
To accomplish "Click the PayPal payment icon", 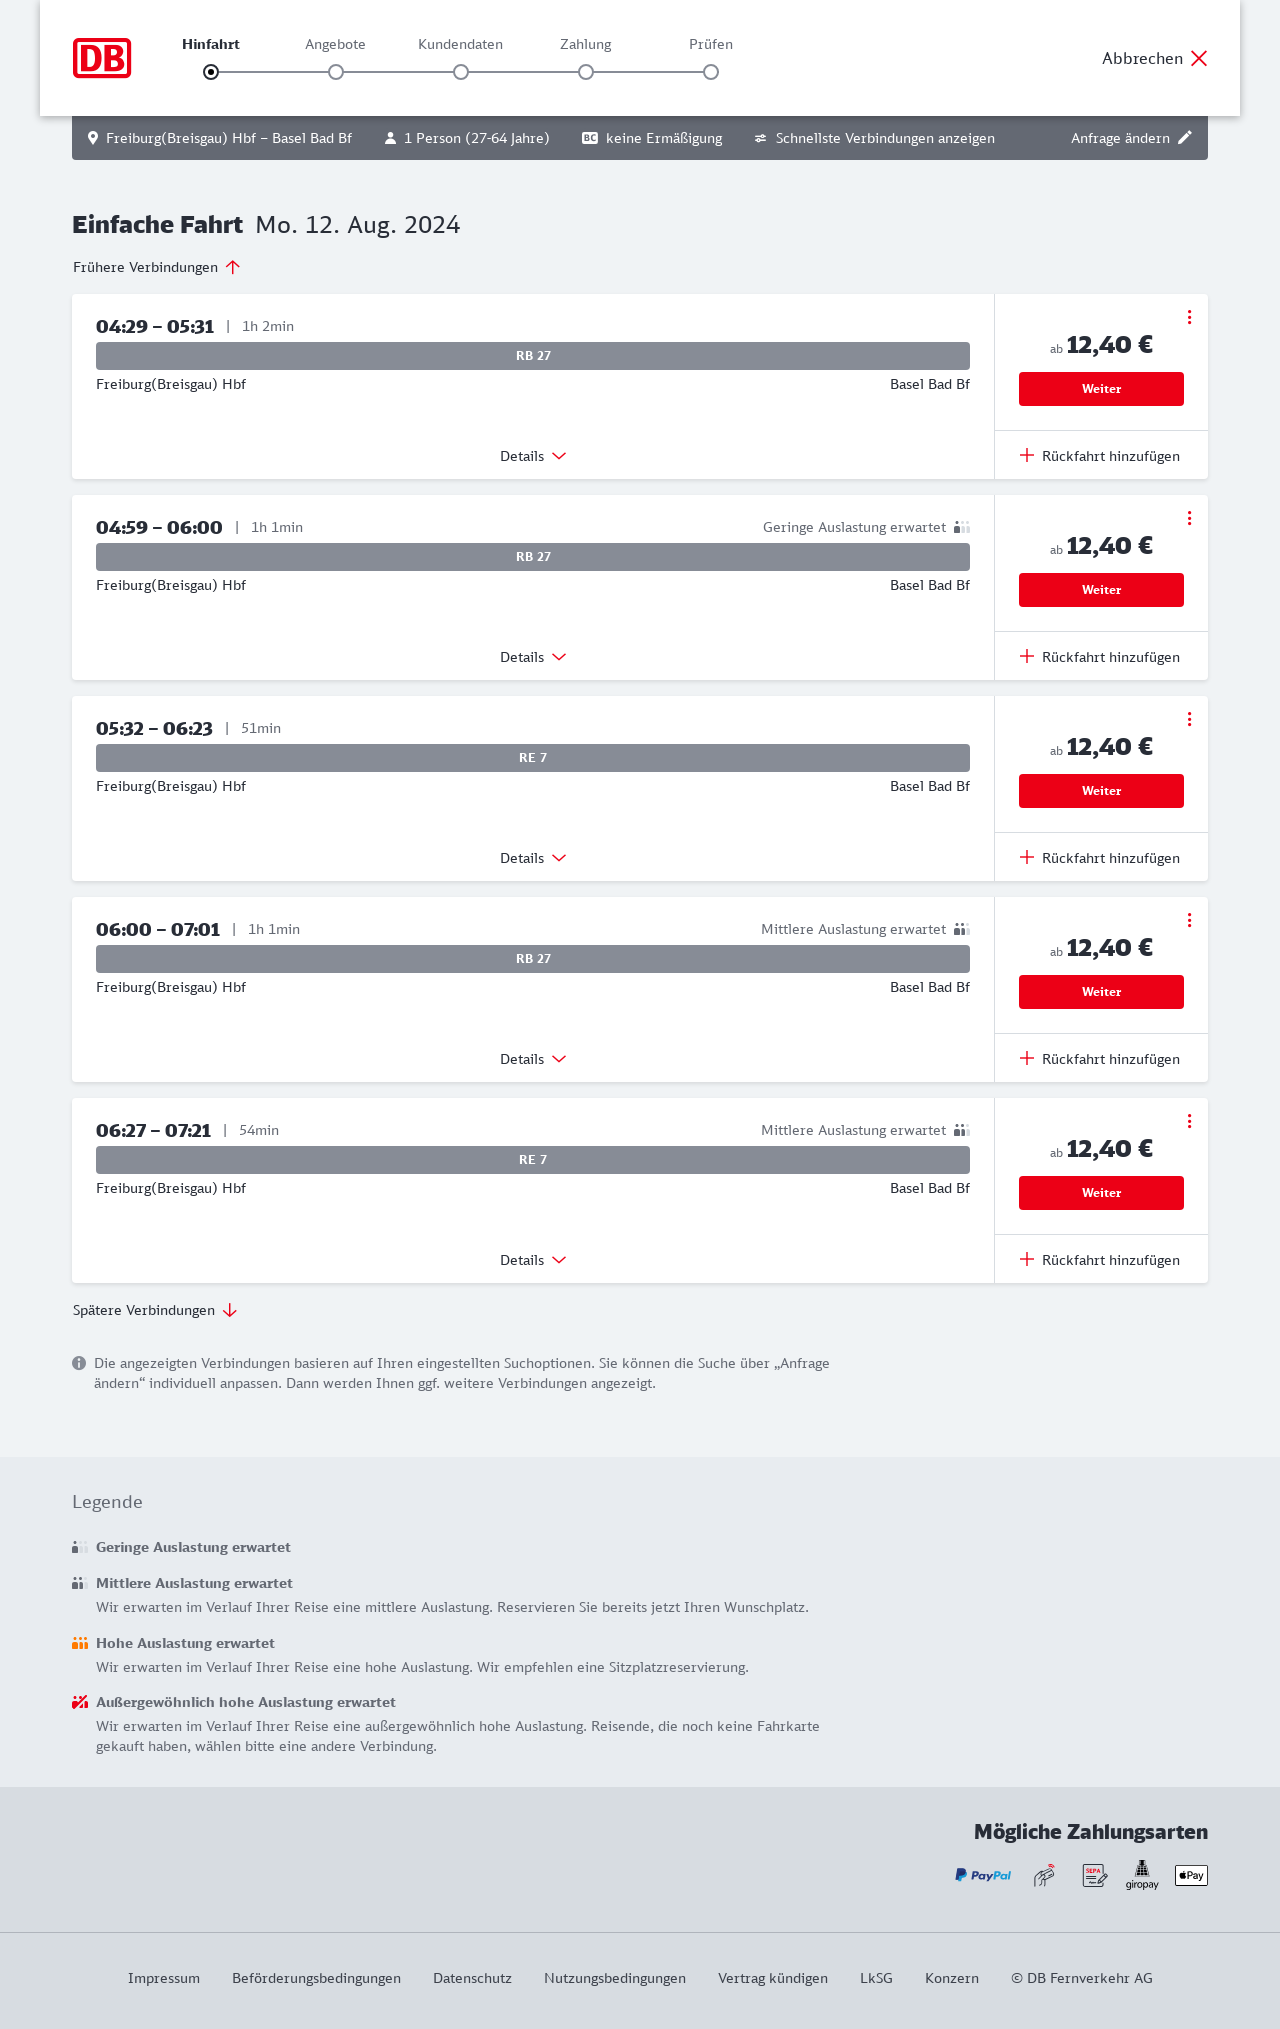I will pyautogui.click(x=983, y=1875).
